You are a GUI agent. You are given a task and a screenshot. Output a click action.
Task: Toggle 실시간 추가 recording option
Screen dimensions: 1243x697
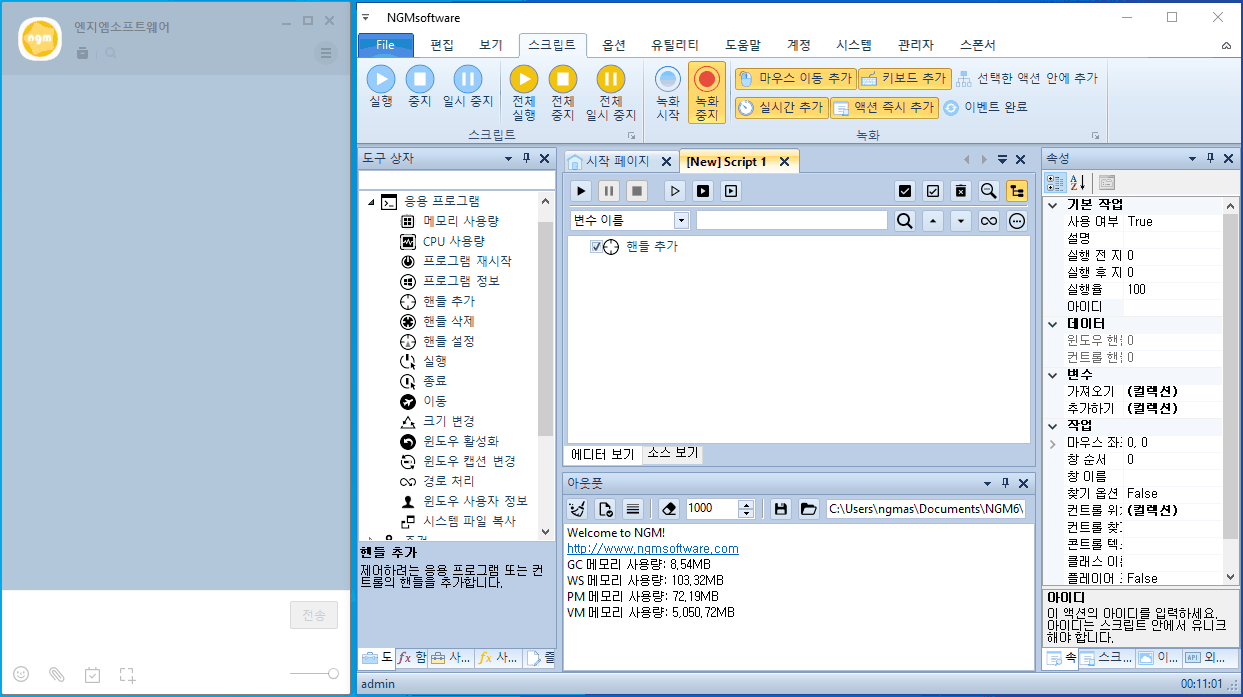[781, 107]
